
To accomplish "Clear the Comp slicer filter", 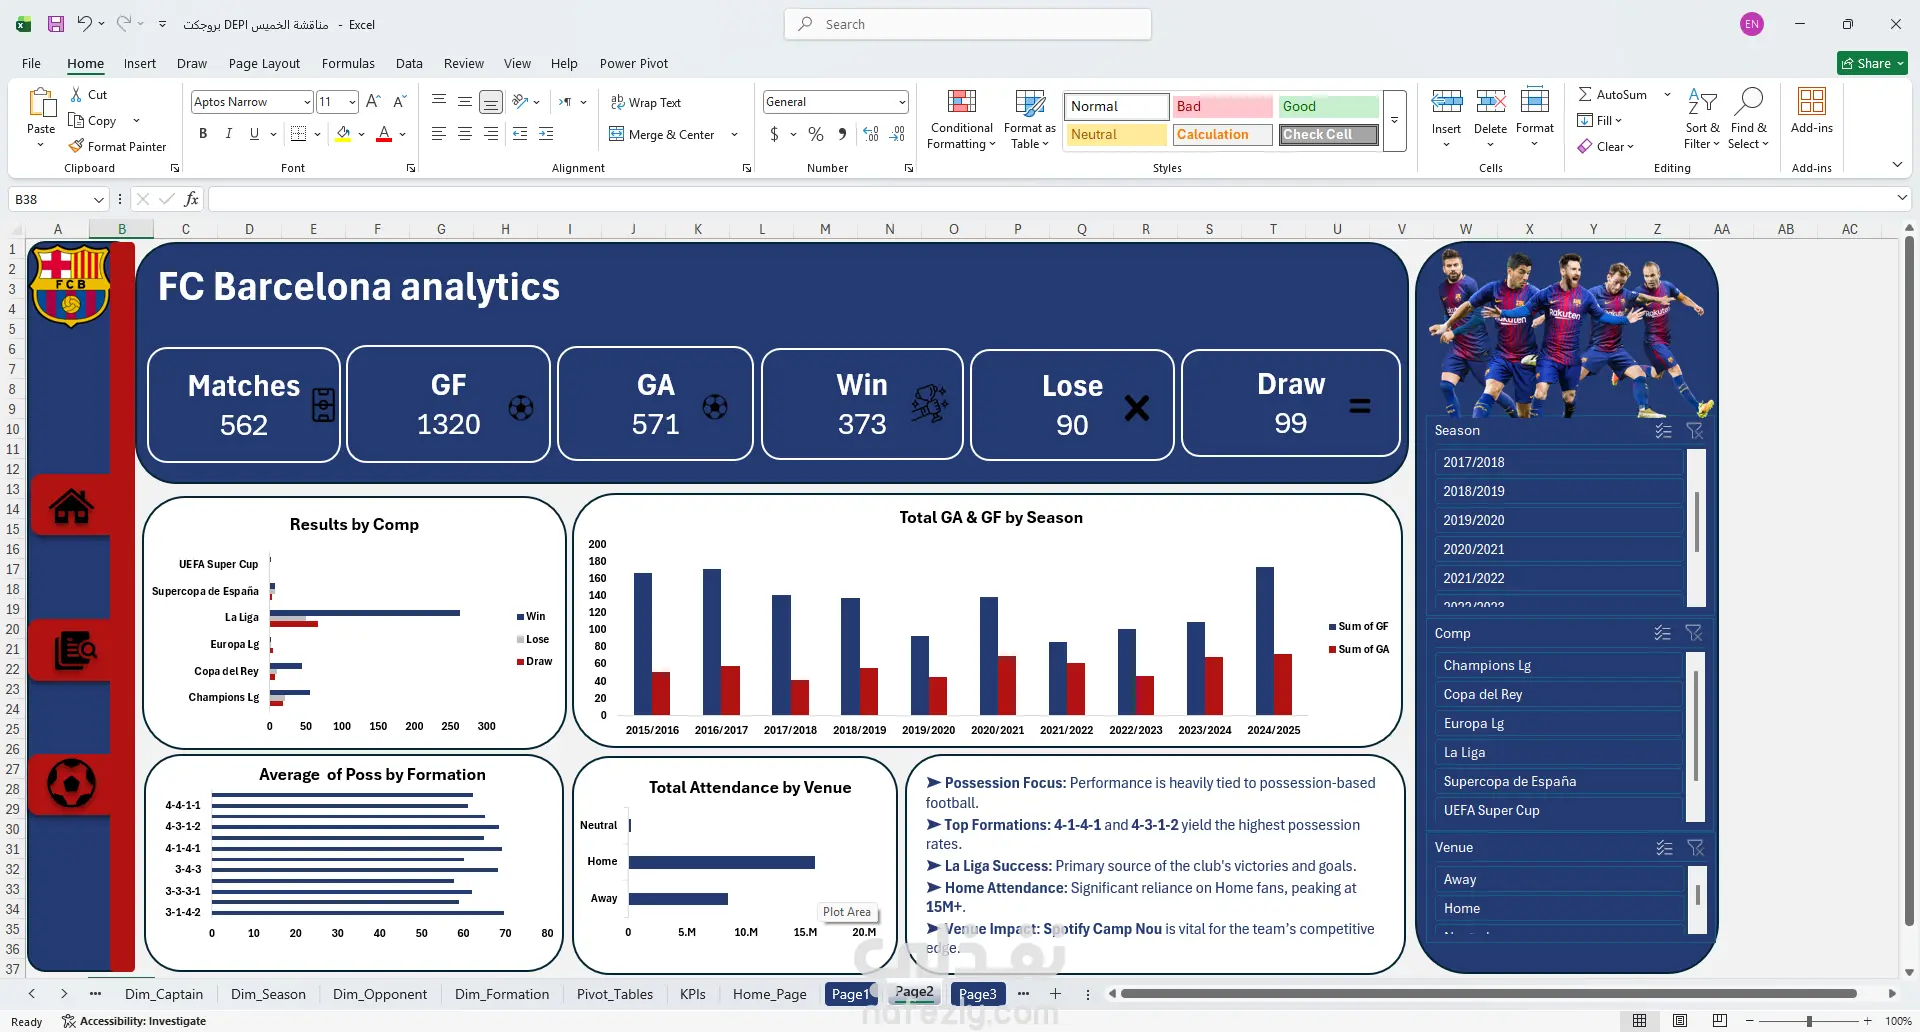I will tap(1694, 633).
